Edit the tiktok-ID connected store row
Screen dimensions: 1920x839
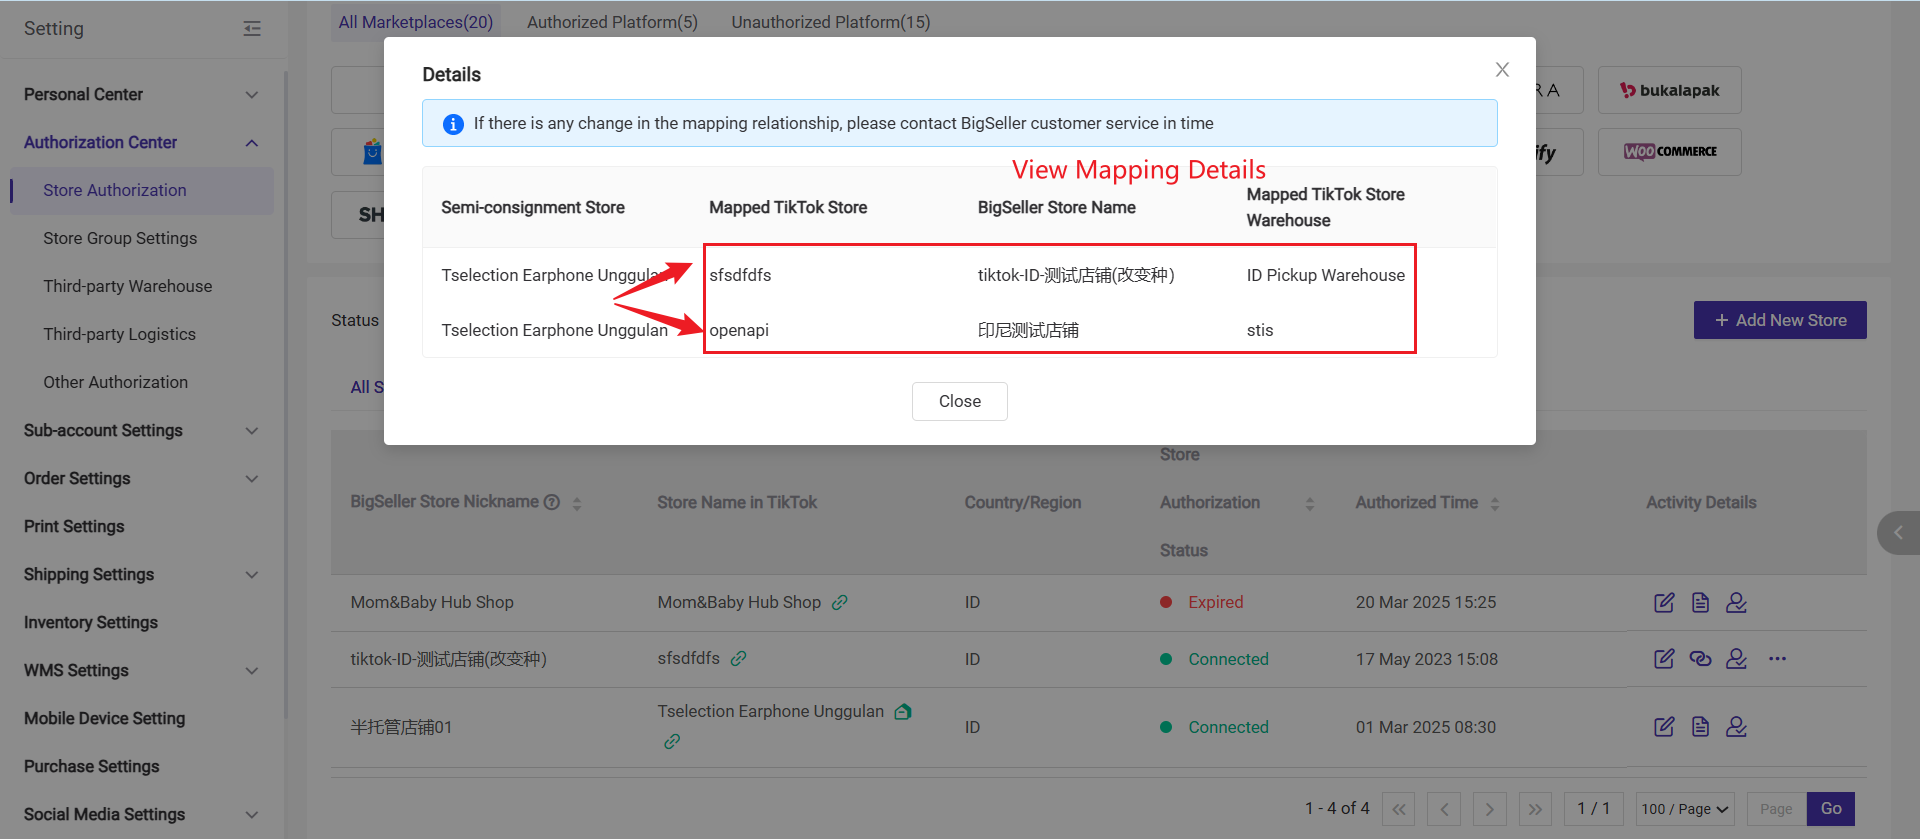coord(1664,658)
